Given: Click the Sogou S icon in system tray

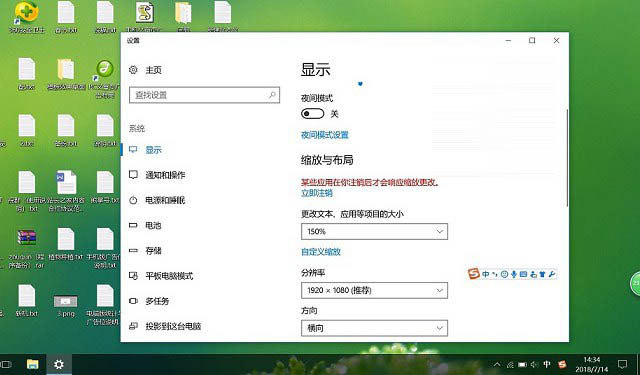Looking at the screenshot, I should tap(562, 364).
